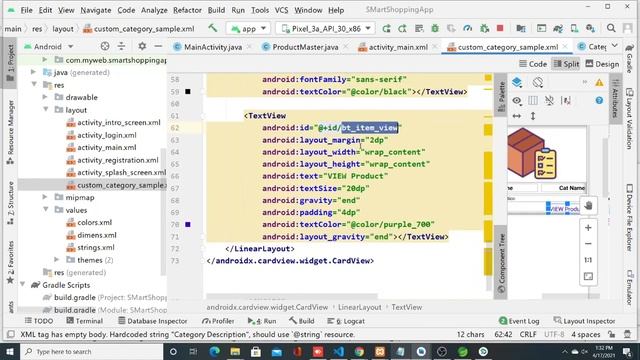
Task: Click the Make Project hammer icon
Action: pos(213,28)
